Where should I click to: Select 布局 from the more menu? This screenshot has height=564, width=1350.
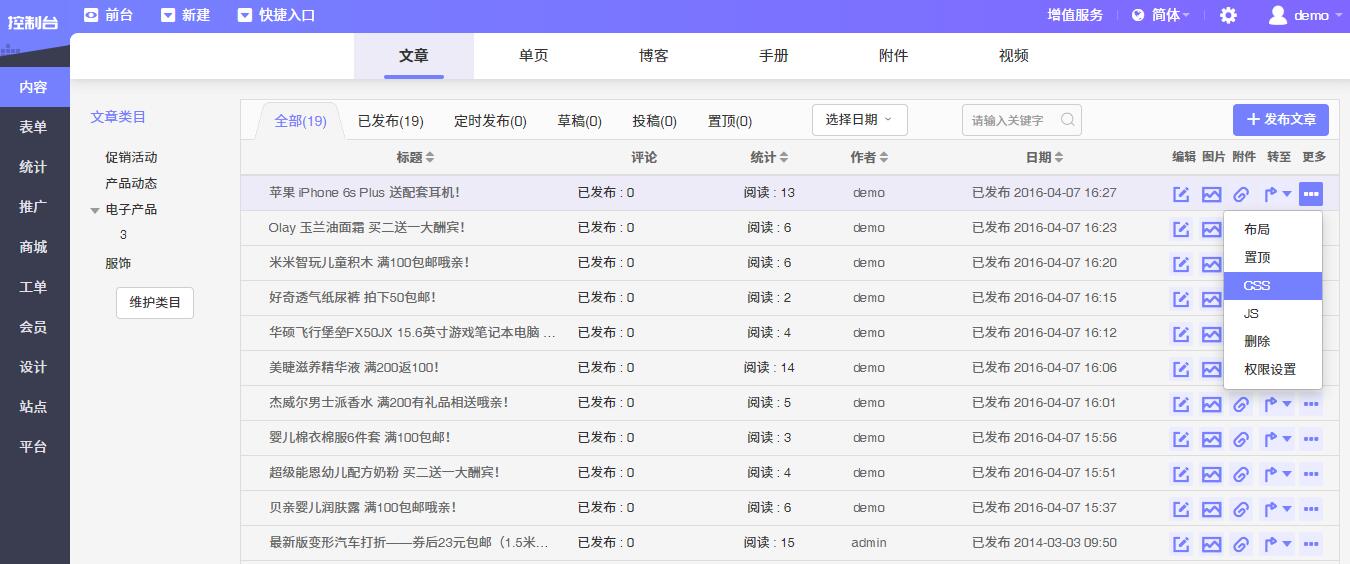point(1272,230)
